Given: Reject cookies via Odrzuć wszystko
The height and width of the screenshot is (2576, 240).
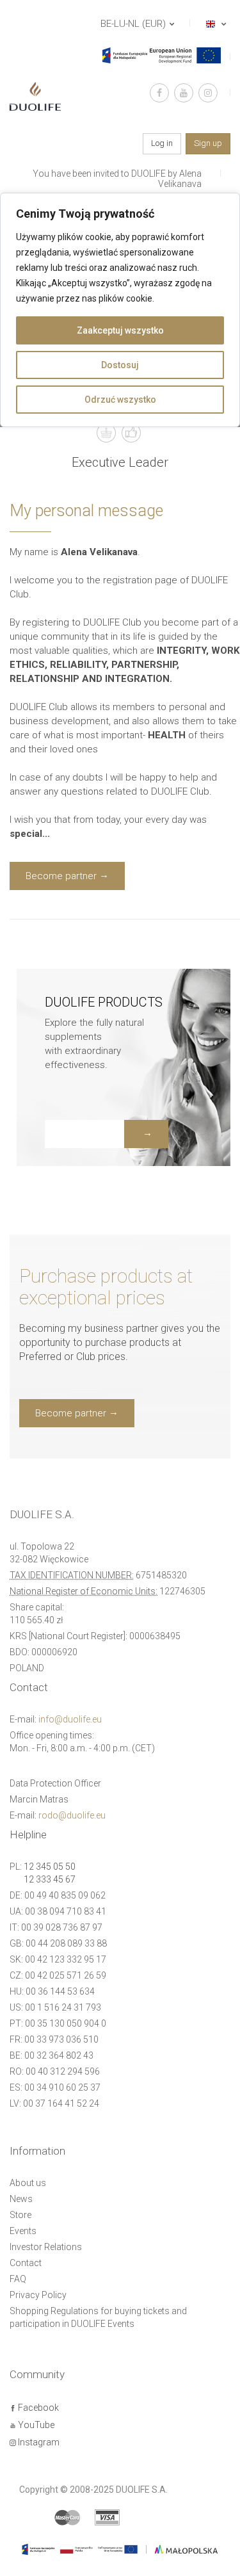Looking at the screenshot, I should pyautogui.click(x=120, y=399).
